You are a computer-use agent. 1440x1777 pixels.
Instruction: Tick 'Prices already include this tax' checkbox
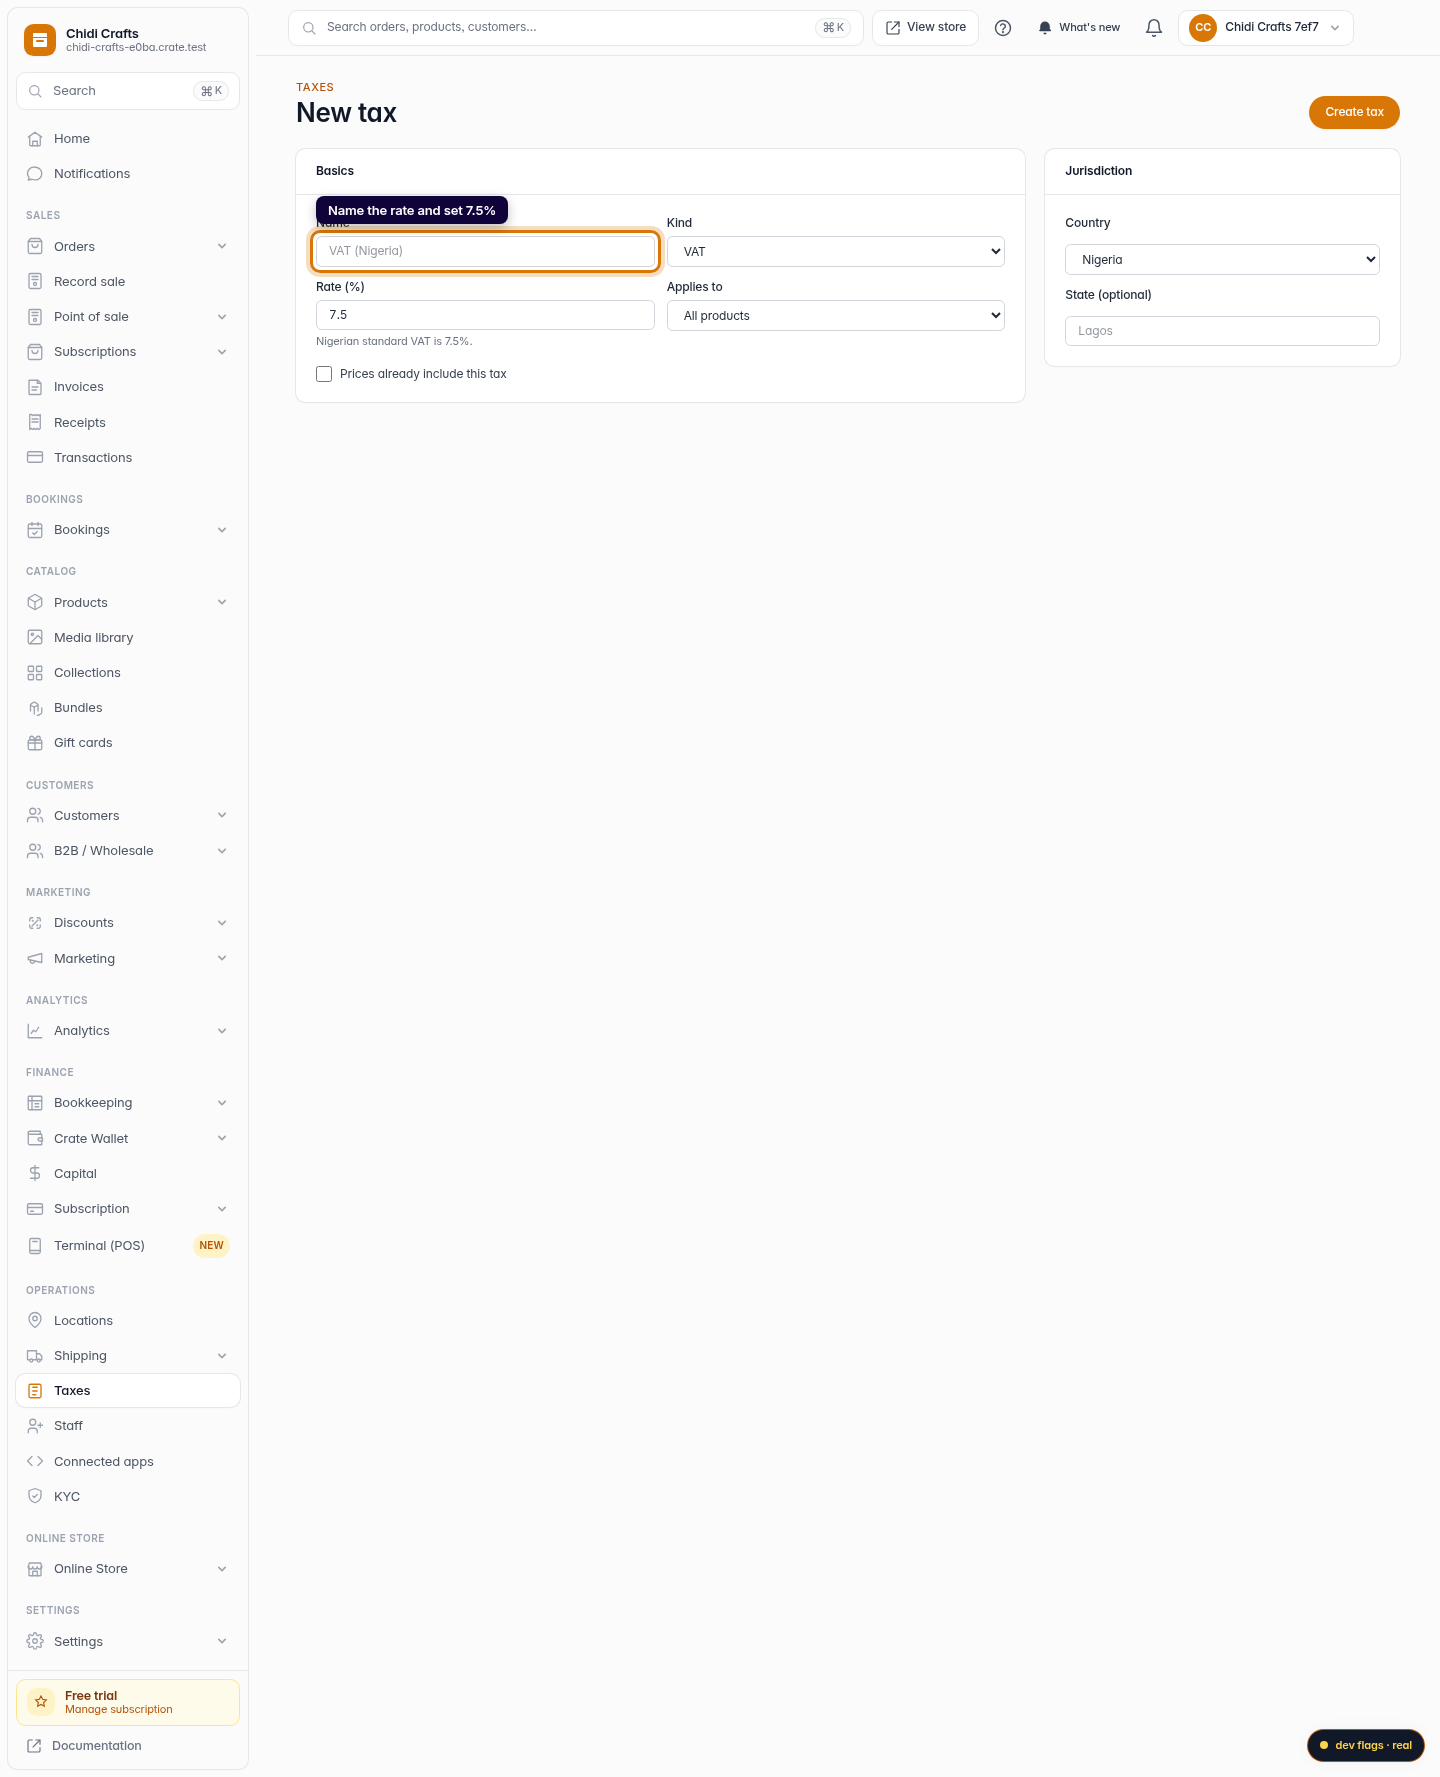(324, 374)
